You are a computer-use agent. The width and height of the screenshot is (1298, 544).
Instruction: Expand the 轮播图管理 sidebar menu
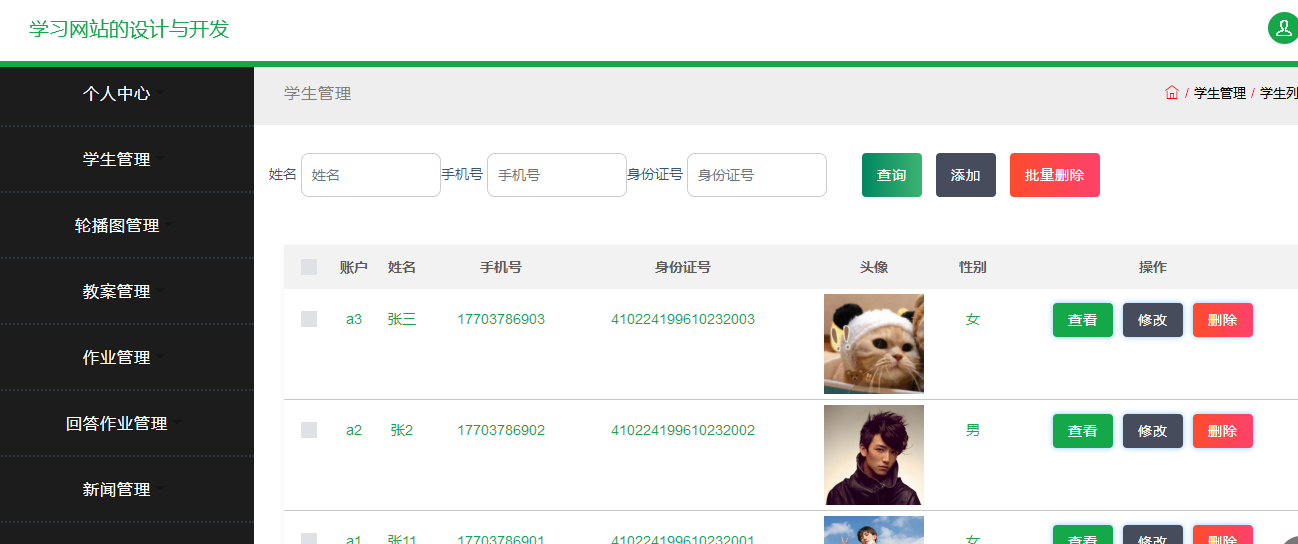pyautogui.click(x=127, y=225)
